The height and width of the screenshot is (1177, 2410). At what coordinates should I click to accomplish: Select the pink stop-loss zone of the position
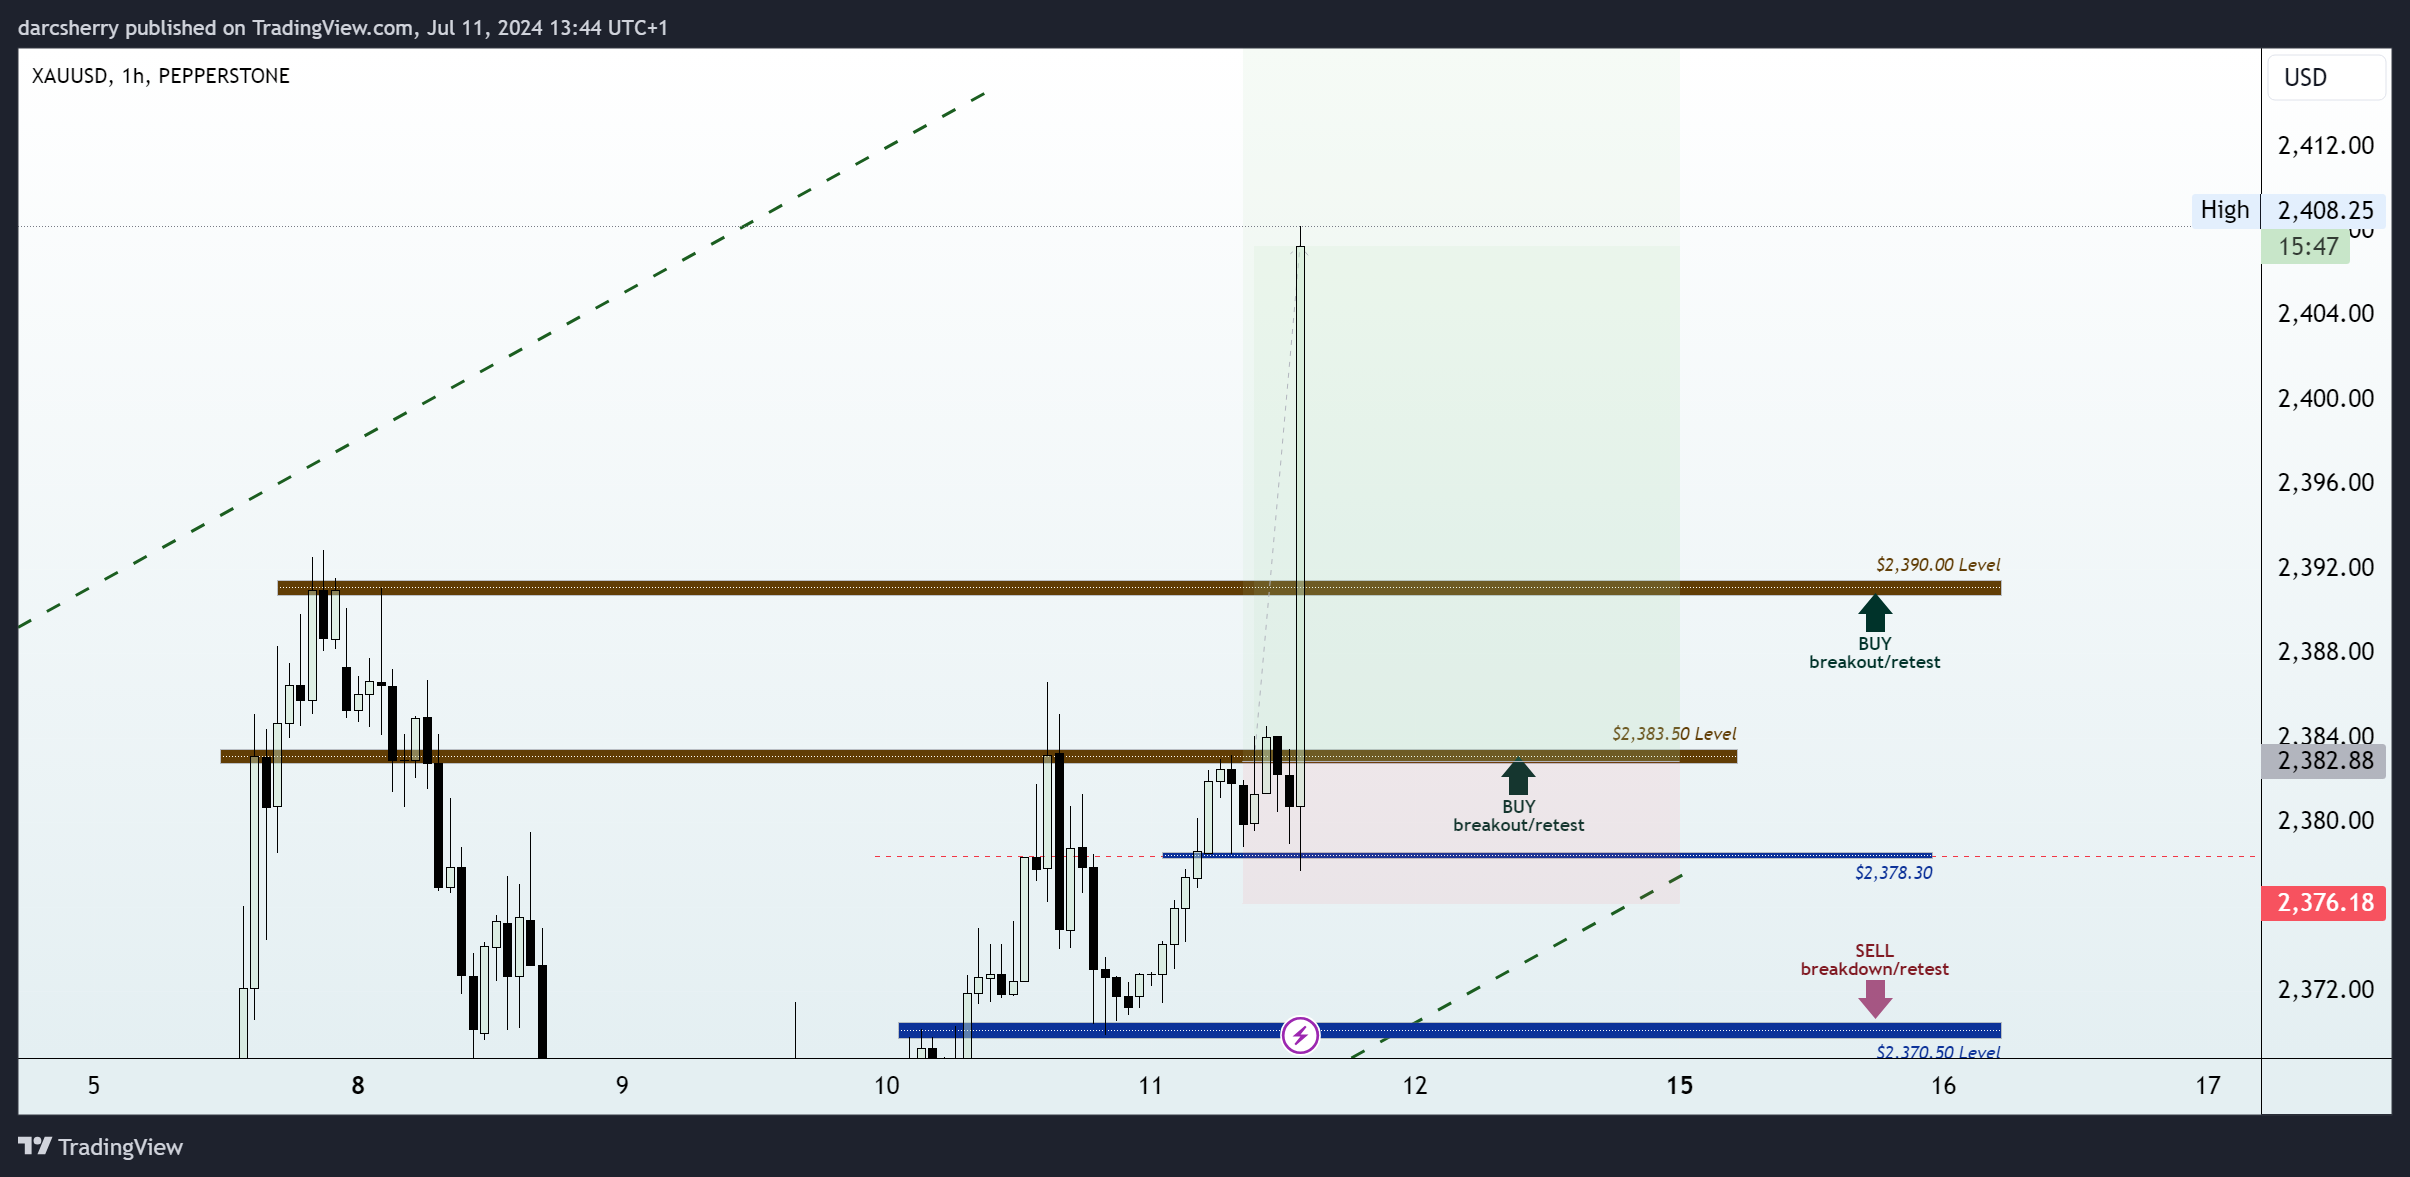1461,832
